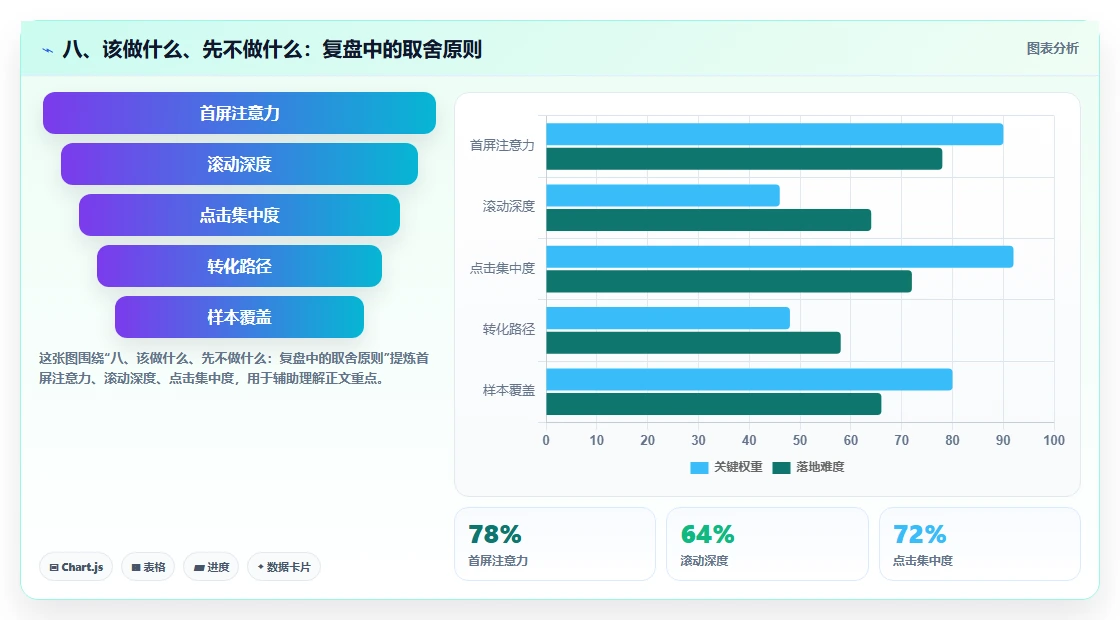Click the 数据卡片 tag chip

[284, 567]
